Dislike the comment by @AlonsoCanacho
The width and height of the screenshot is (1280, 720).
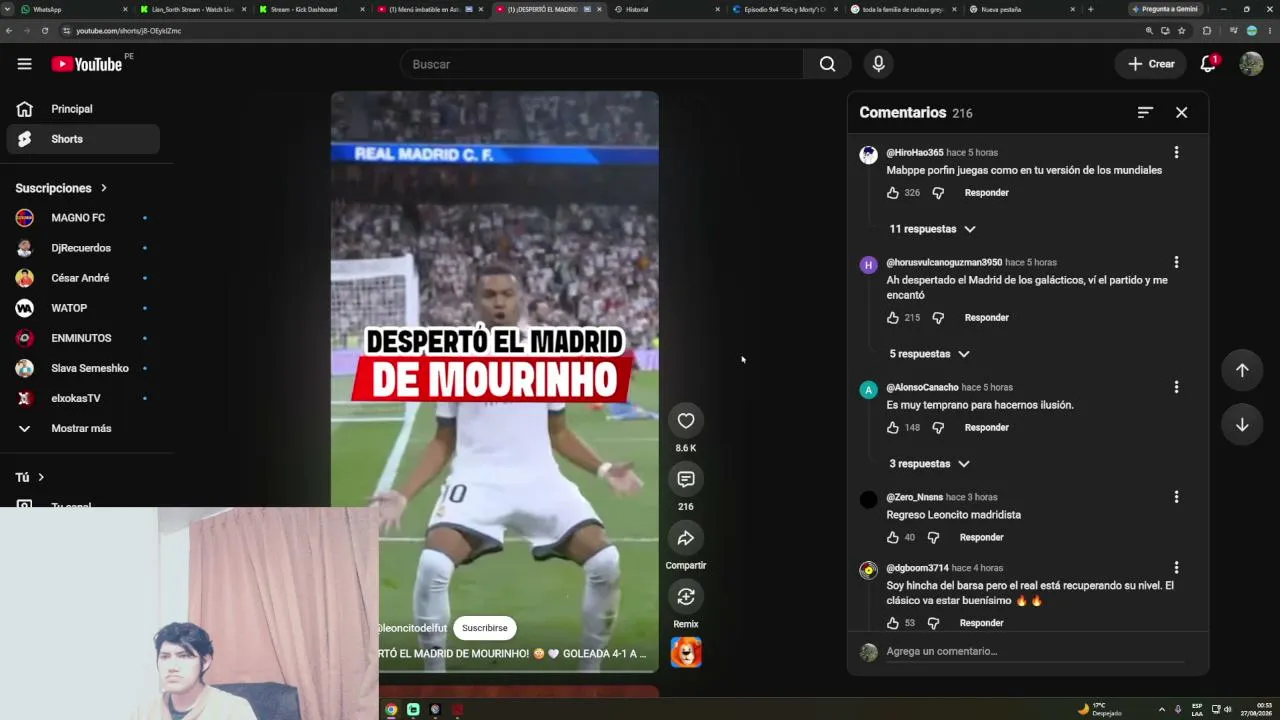(938, 428)
